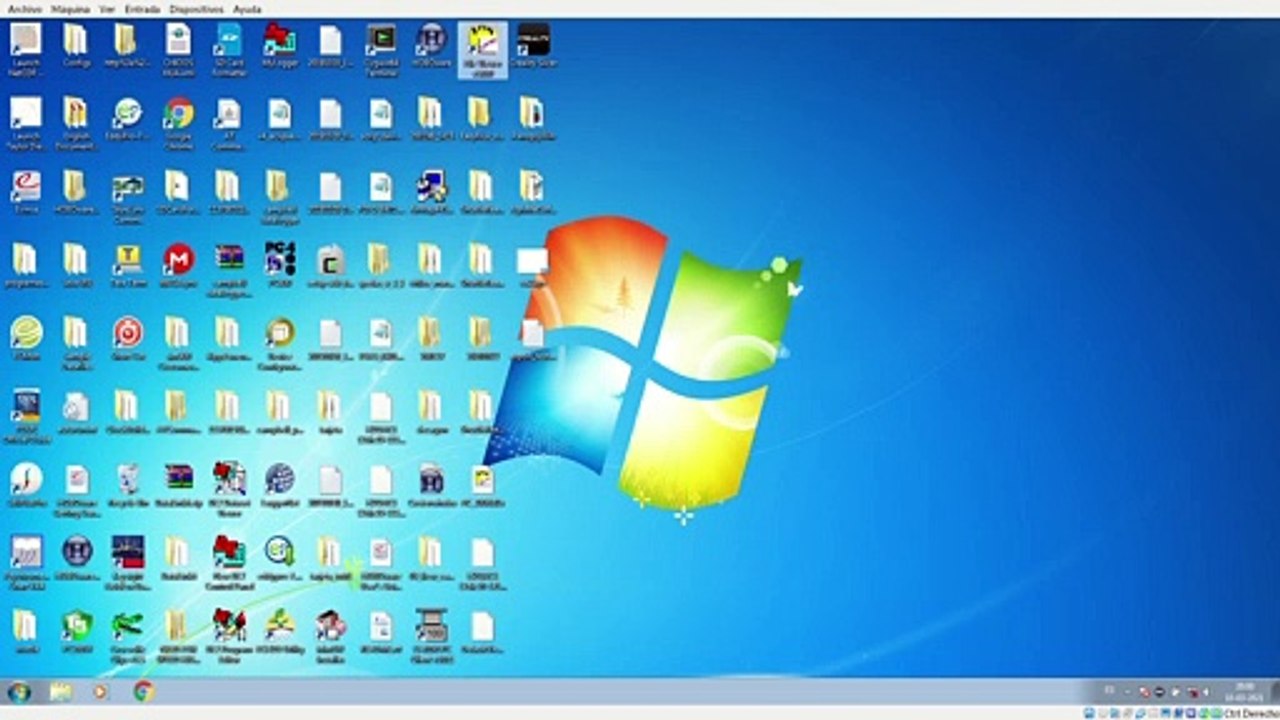Open Windows Explorer from the taskbar
This screenshot has width=1280, height=720.
[61, 692]
